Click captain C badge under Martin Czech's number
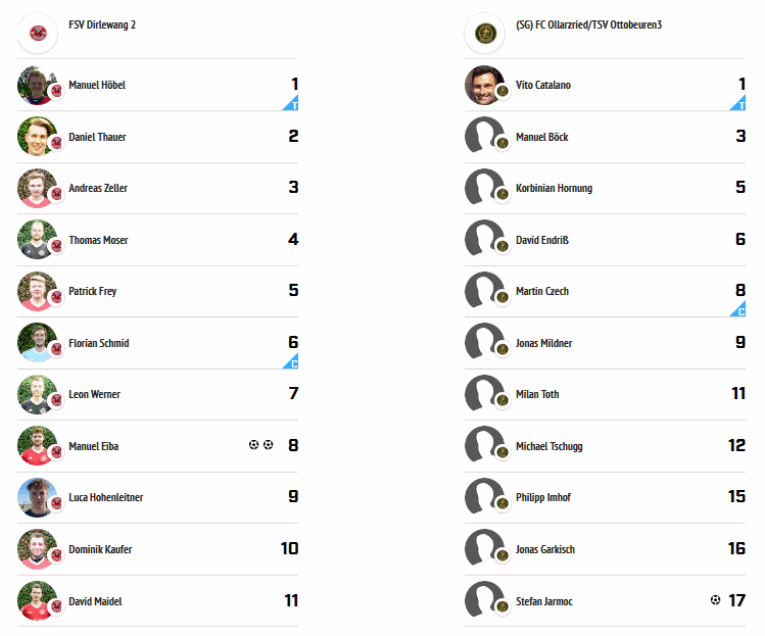 tap(739, 309)
